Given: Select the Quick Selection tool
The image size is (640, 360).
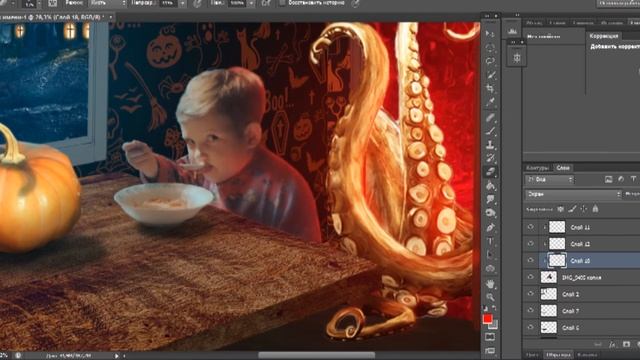Looking at the screenshot, I should click(x=490, y=75).
